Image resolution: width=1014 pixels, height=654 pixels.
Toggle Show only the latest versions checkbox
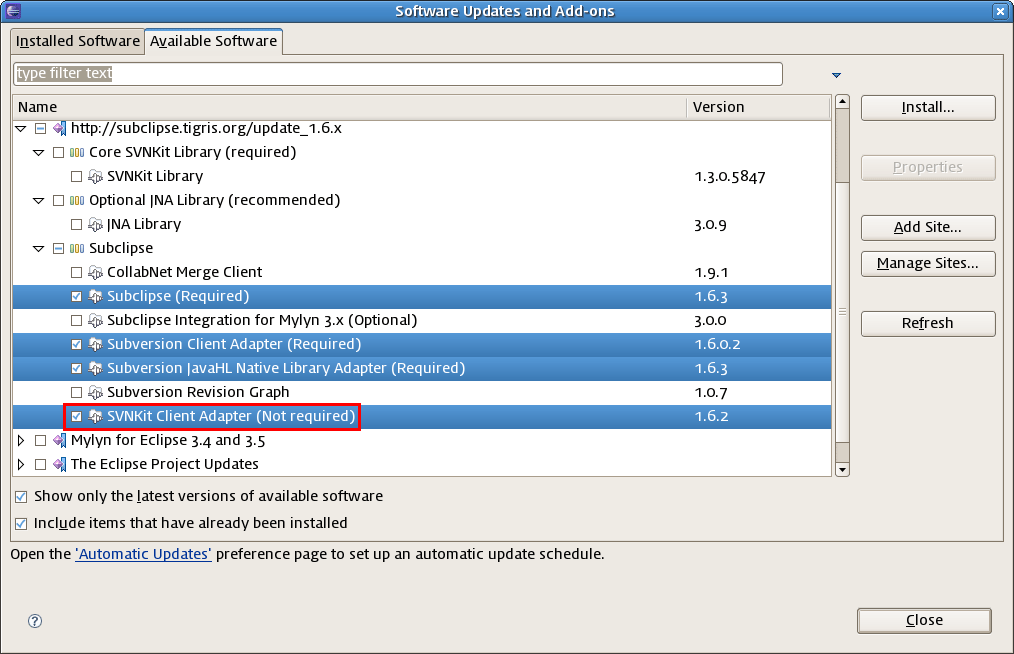click(x=21, y=497)
